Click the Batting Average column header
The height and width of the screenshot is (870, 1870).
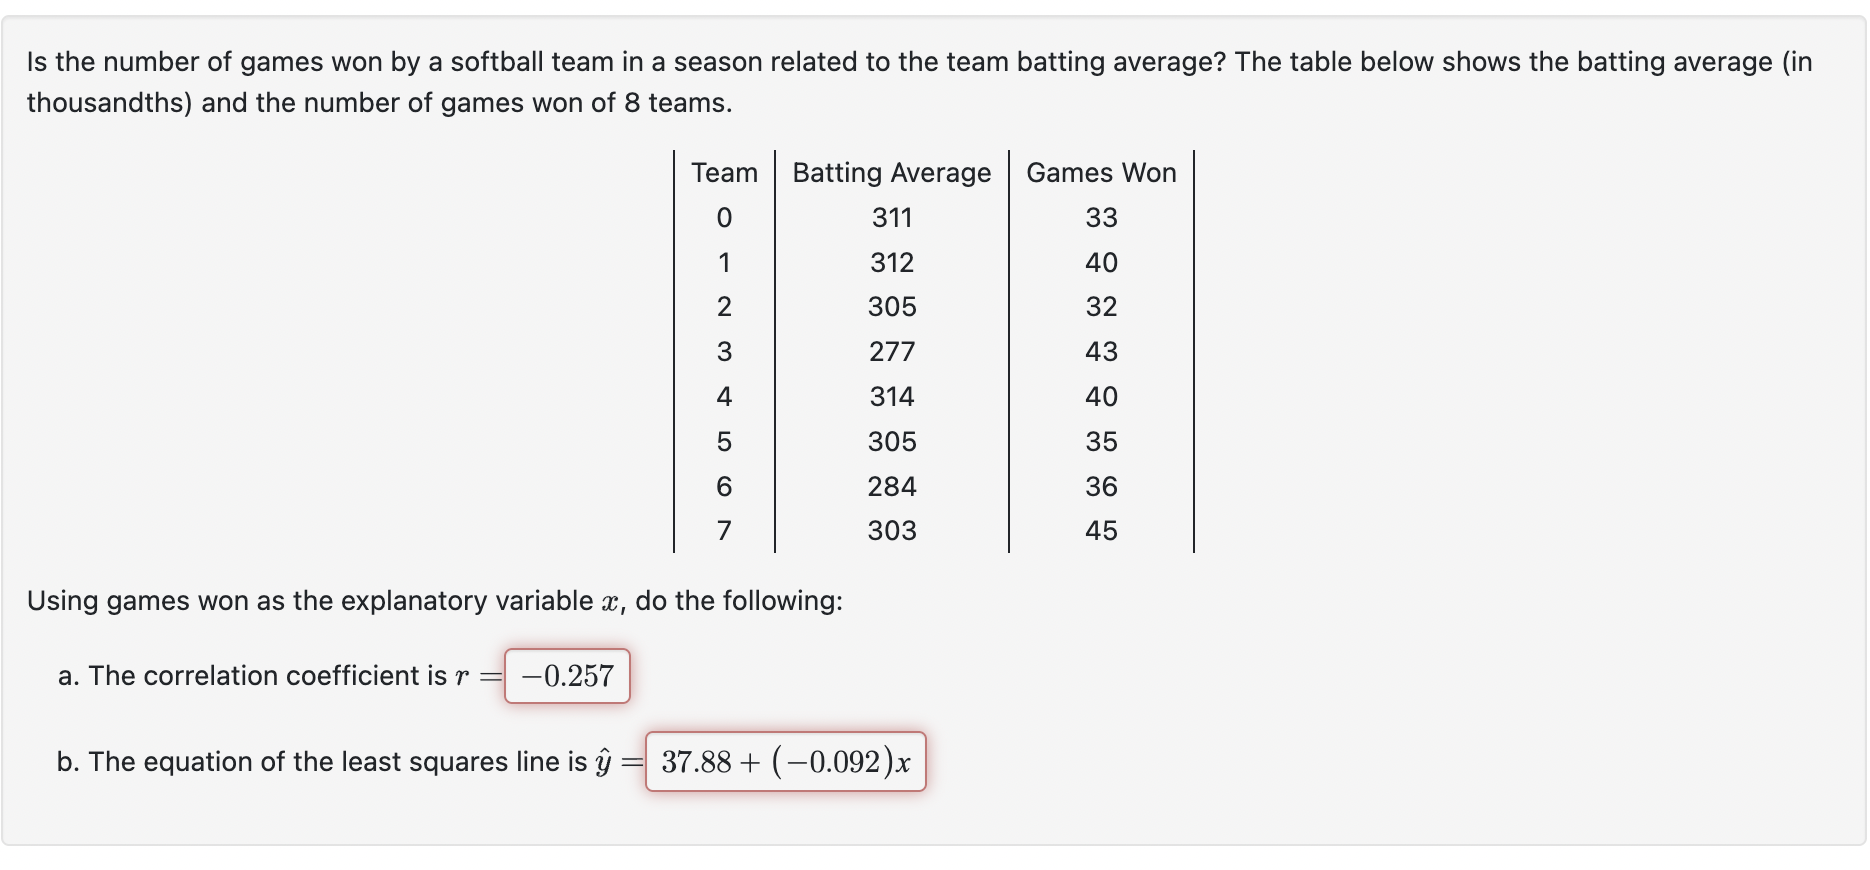pos(891,172)
